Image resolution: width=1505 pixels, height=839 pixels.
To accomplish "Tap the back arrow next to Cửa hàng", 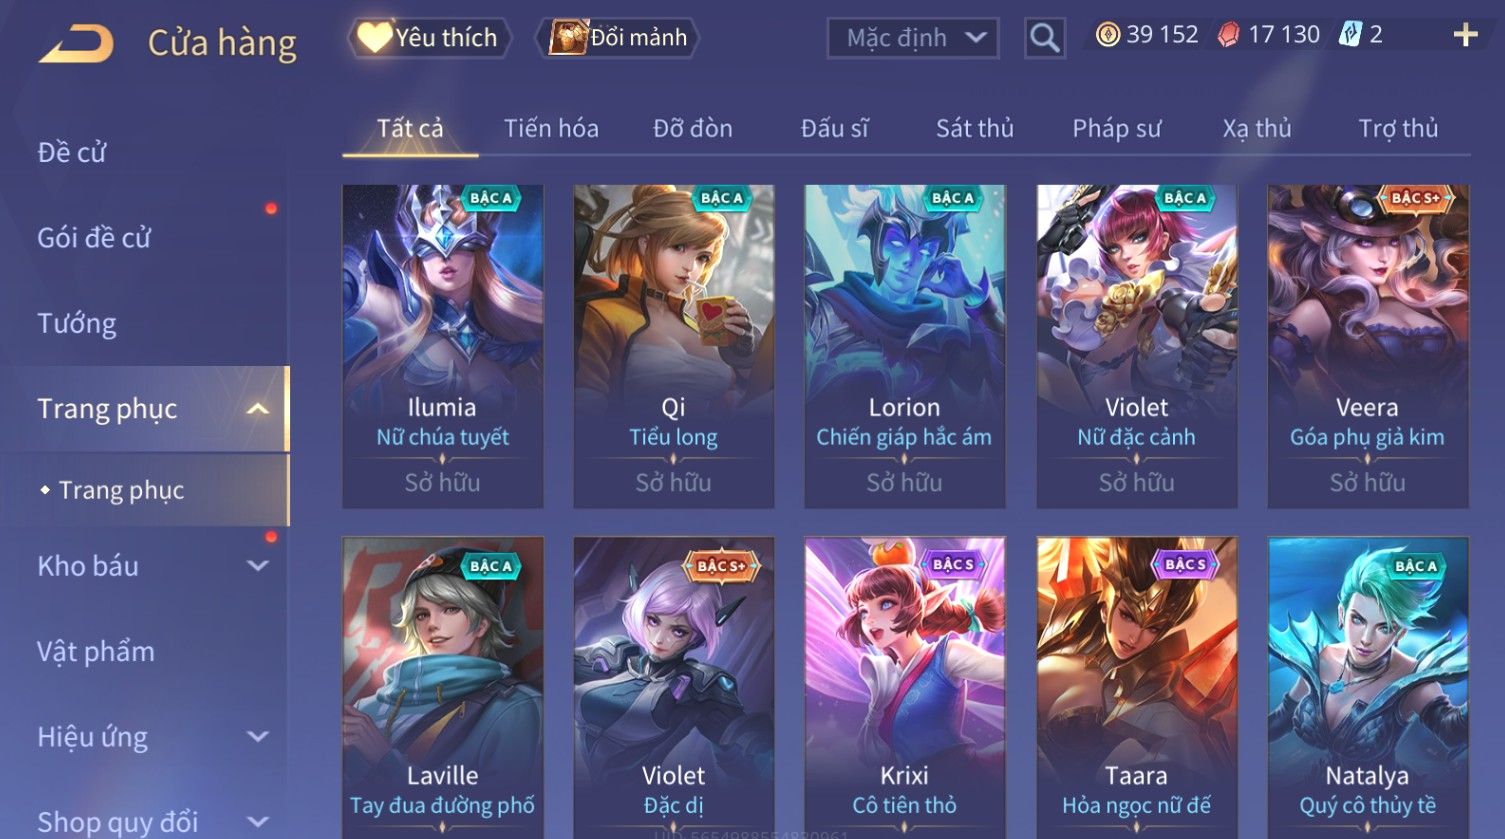I will 76,43.
